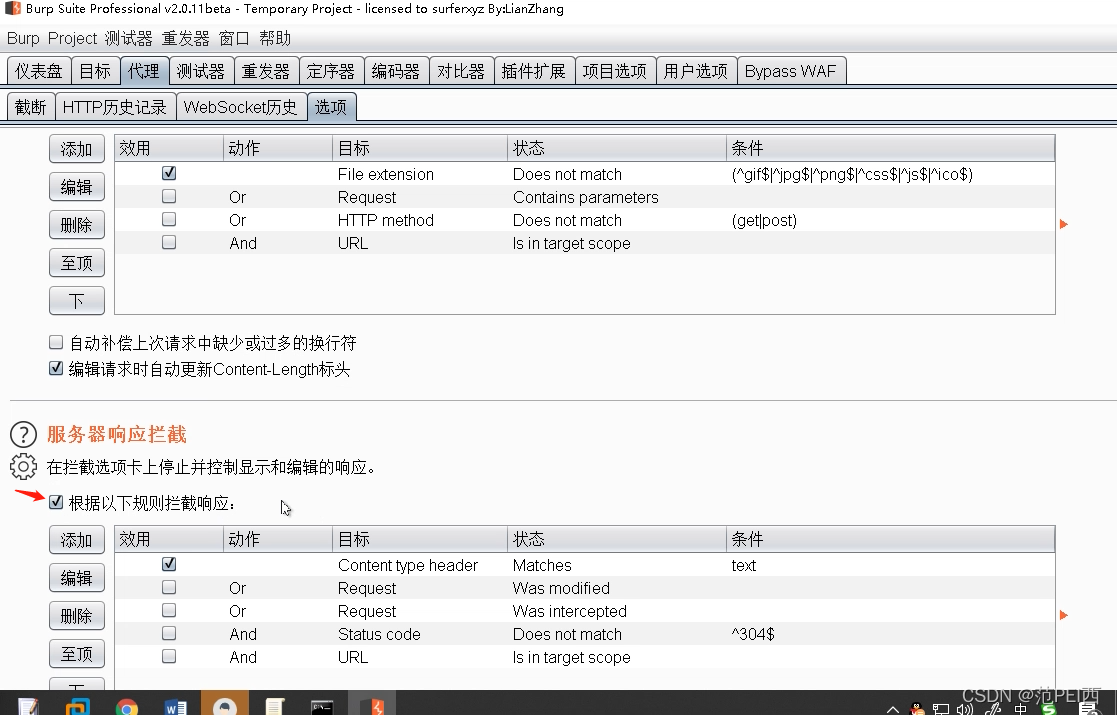Select the (get|post) condition cell

(890, 220)
